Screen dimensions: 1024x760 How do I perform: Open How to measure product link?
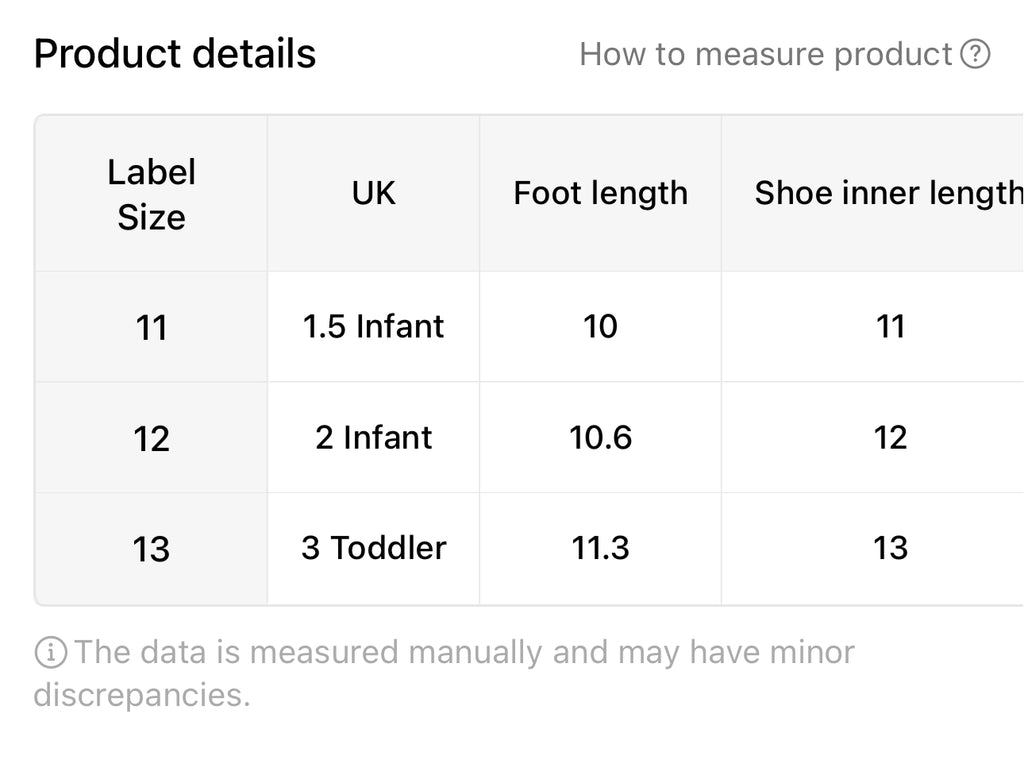(784, 54)
